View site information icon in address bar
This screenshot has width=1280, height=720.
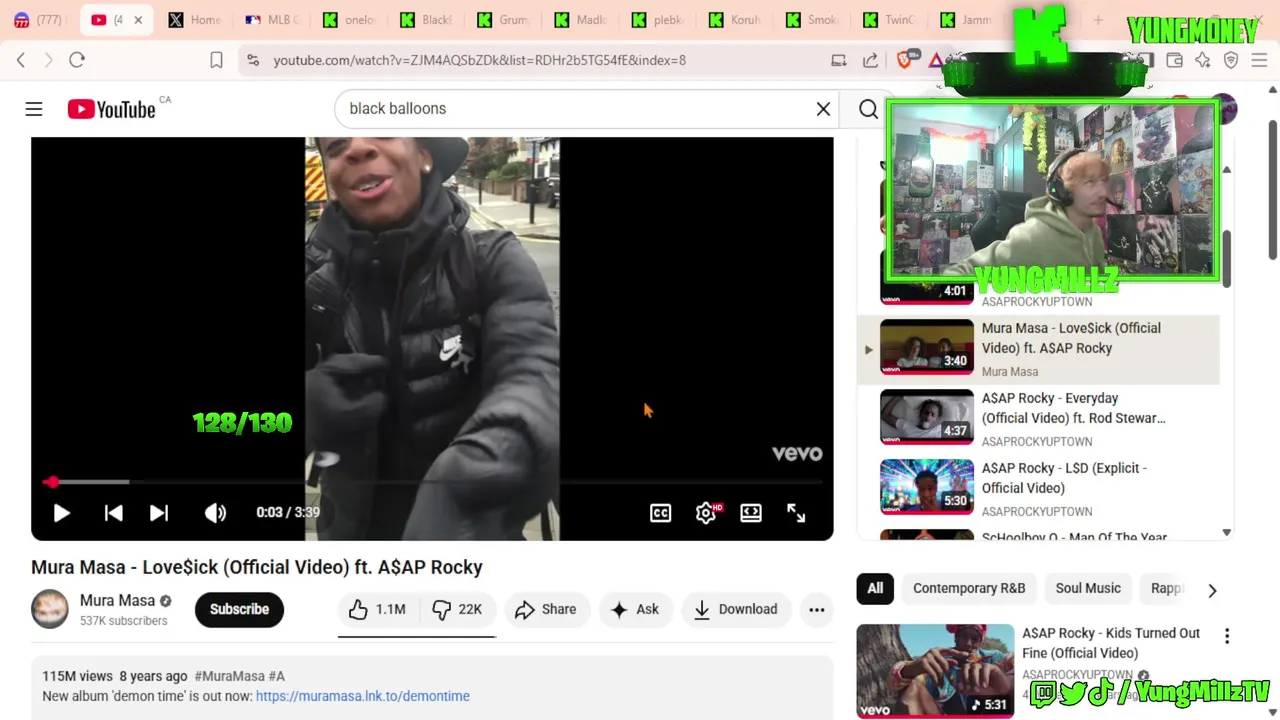click(253, 60)
